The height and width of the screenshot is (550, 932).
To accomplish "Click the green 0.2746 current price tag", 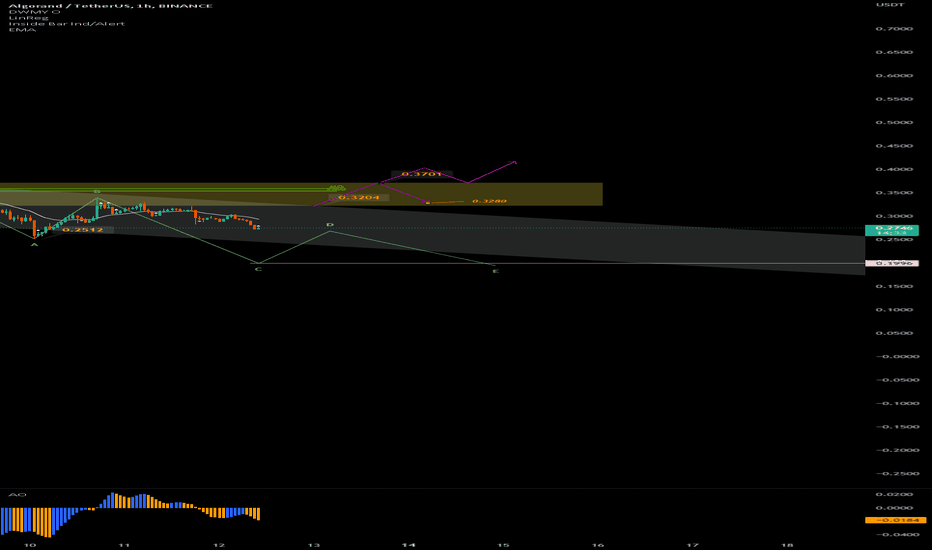I will (892, 230).
